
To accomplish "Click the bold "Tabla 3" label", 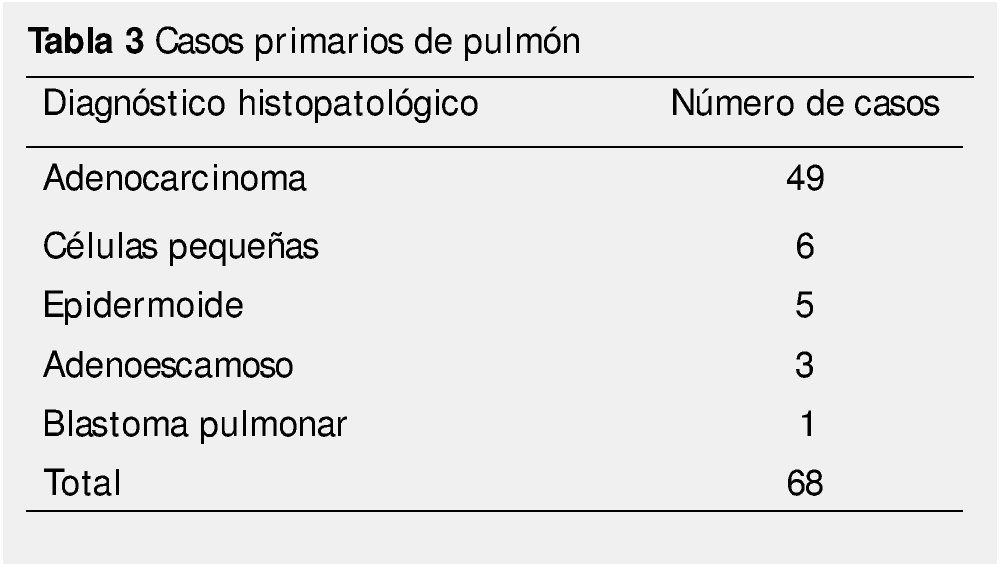I will (x=87, y=42).
